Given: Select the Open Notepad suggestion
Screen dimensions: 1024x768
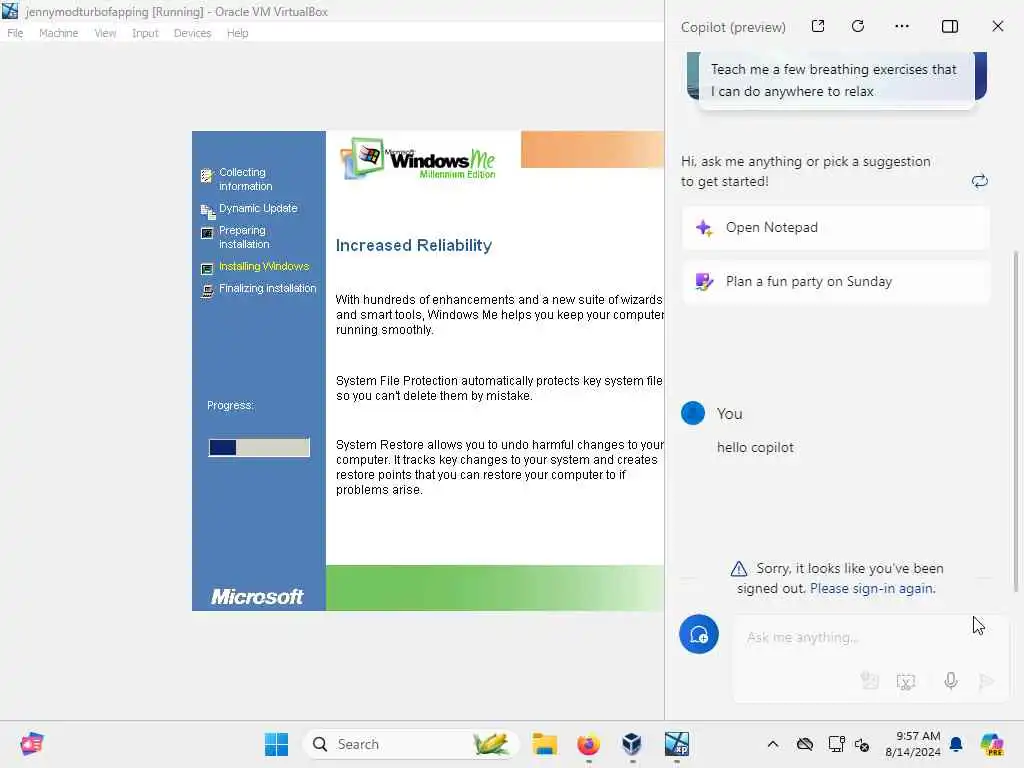Looking at the screenshot, I should [835, 227].
